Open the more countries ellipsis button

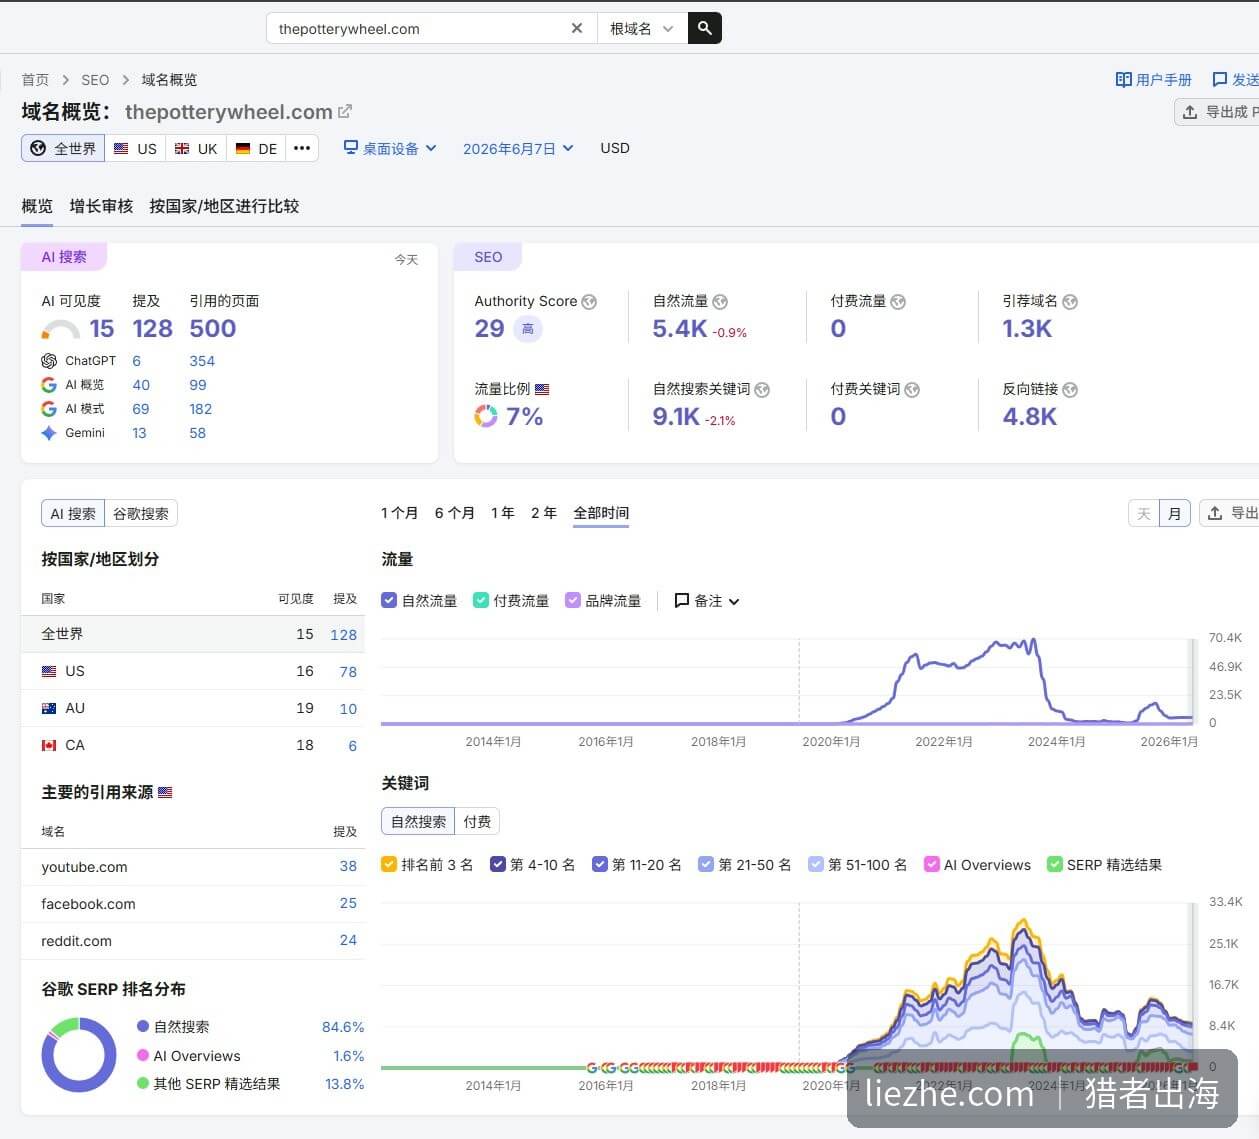302,148
